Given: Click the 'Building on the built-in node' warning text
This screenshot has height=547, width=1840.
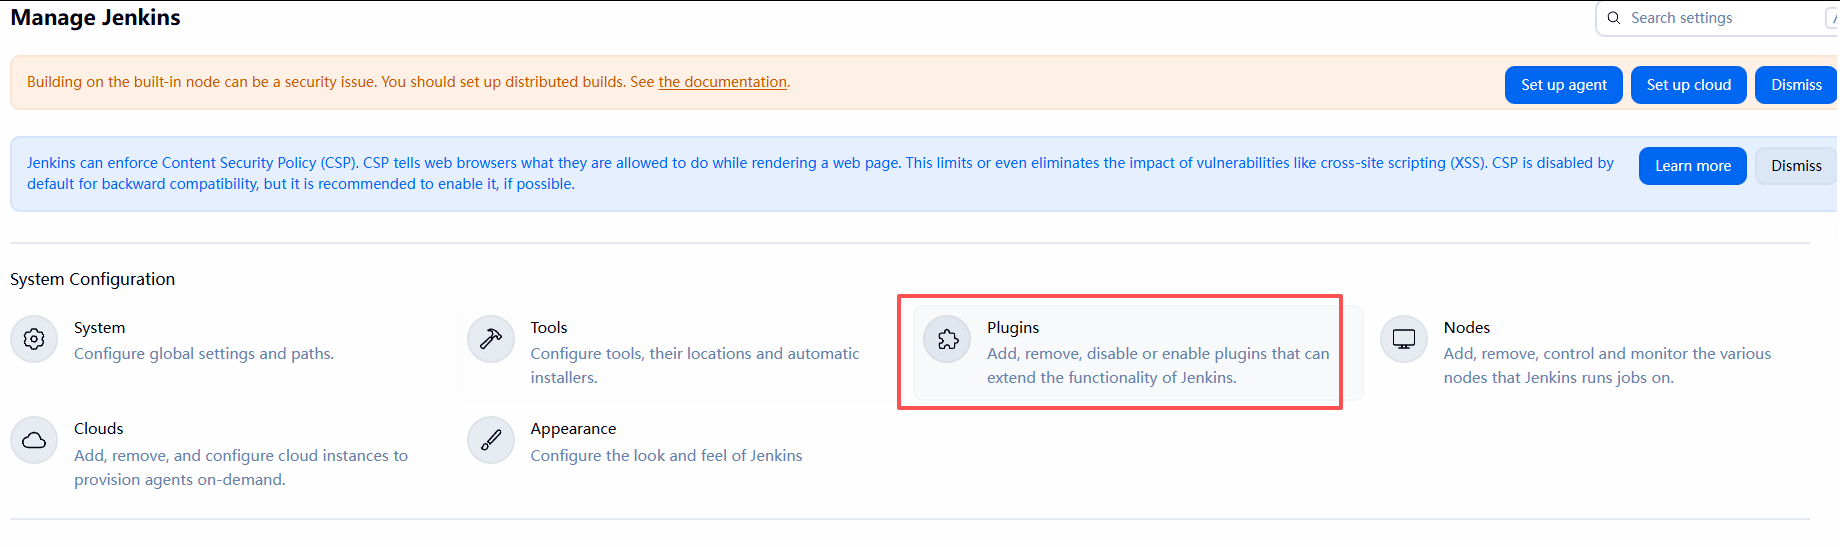Looking at the screenshot, I should click(x=408, y=82).
